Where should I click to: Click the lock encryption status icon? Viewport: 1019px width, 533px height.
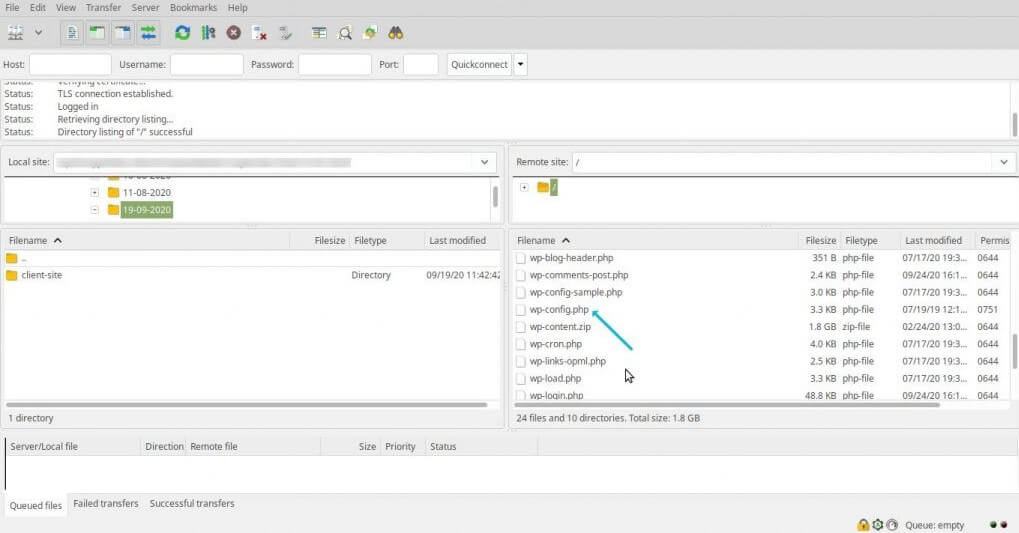(863, 525)
